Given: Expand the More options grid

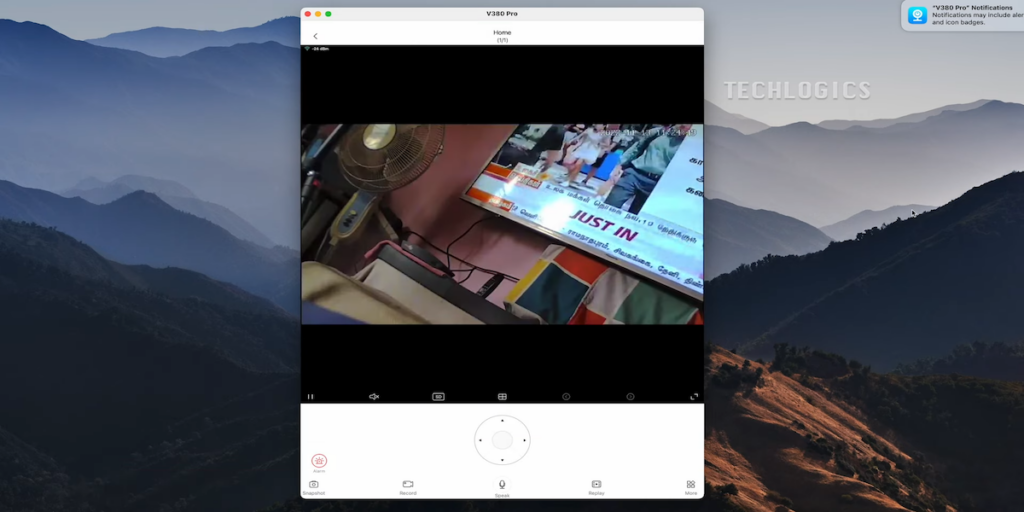Looking at the screenshot, I should [x=691, y=485].
